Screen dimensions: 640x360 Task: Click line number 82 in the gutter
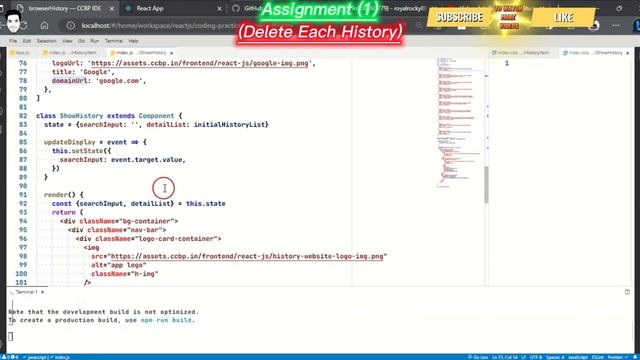[22, 116]
